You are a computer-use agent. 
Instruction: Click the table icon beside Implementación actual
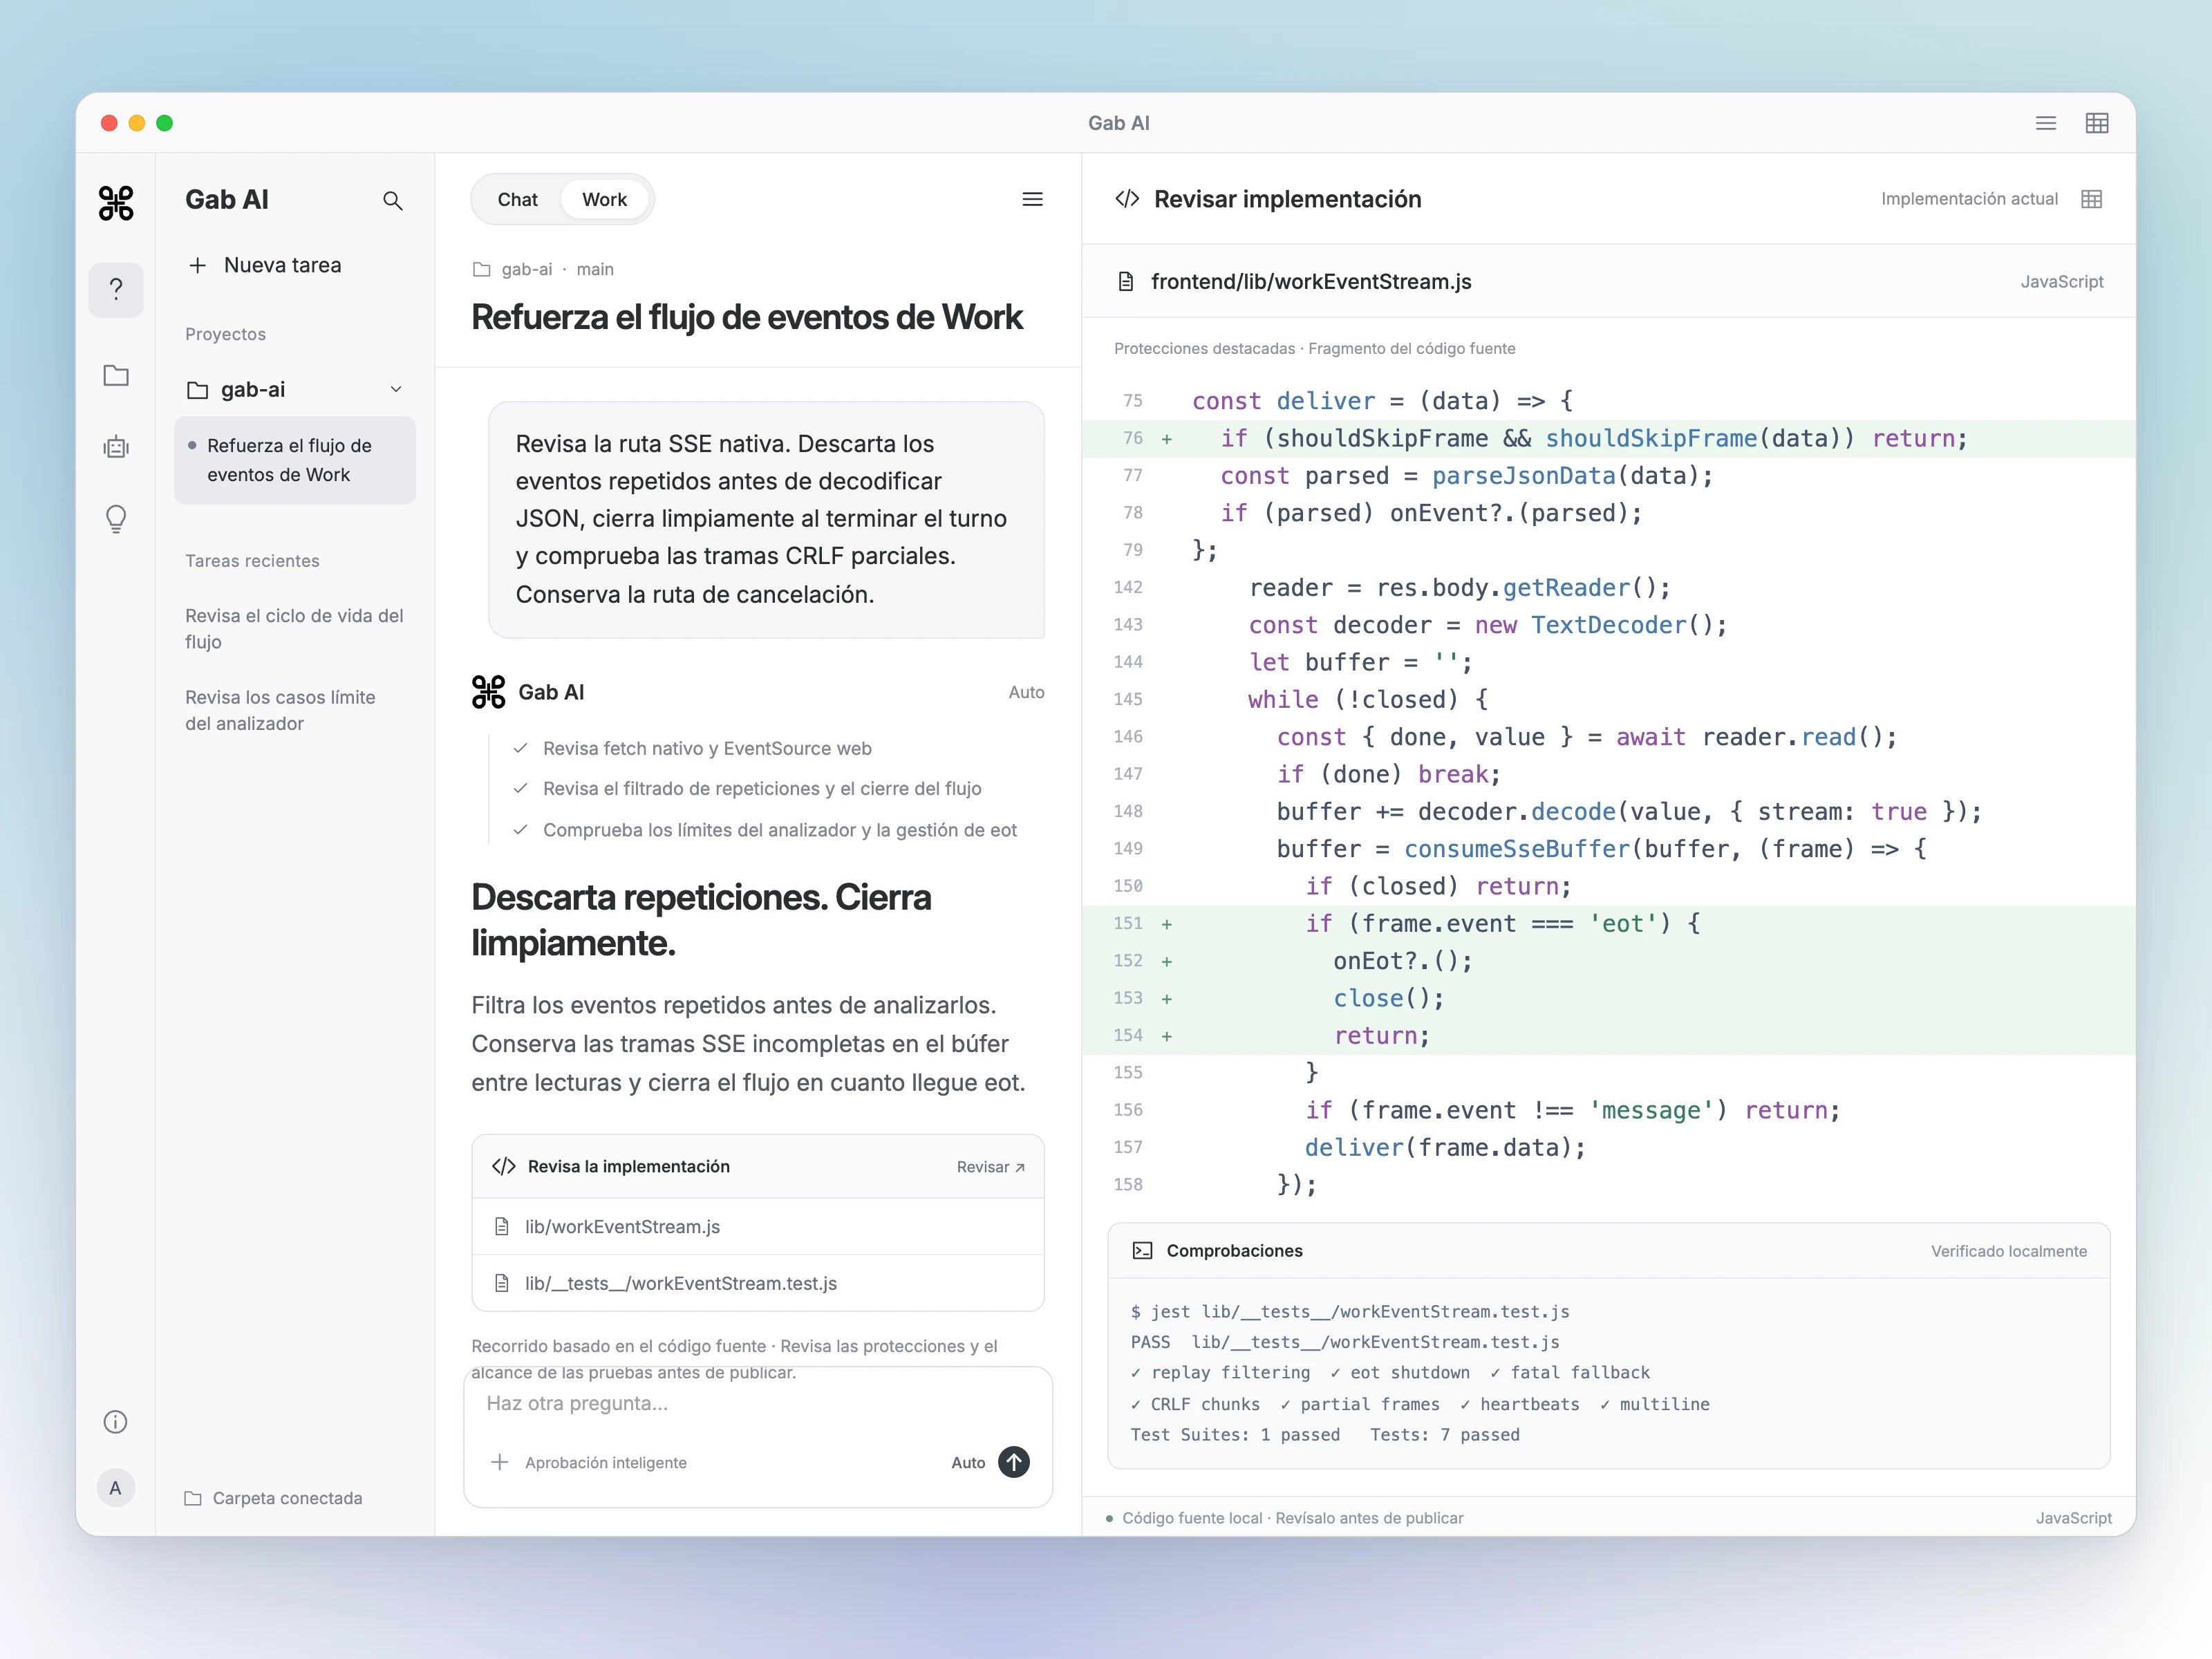pyautogui.click(x=2091, y=199)
